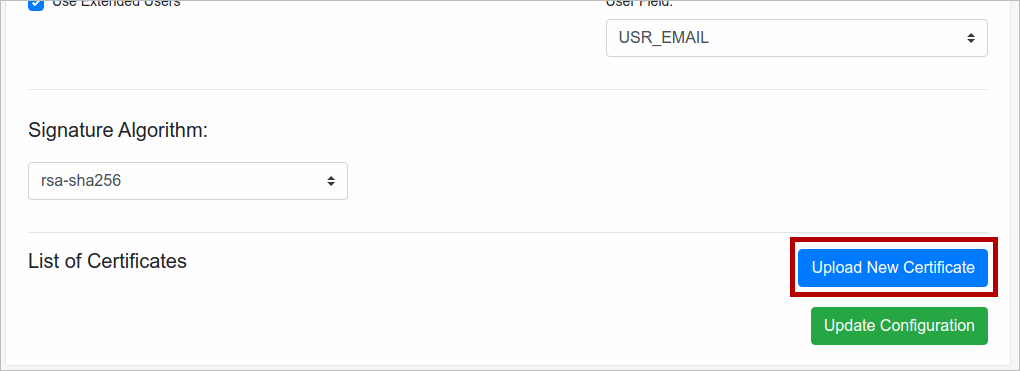Click the green Update Configuration button
Viewport: 1020px width, 371px height.
[899, 325]
